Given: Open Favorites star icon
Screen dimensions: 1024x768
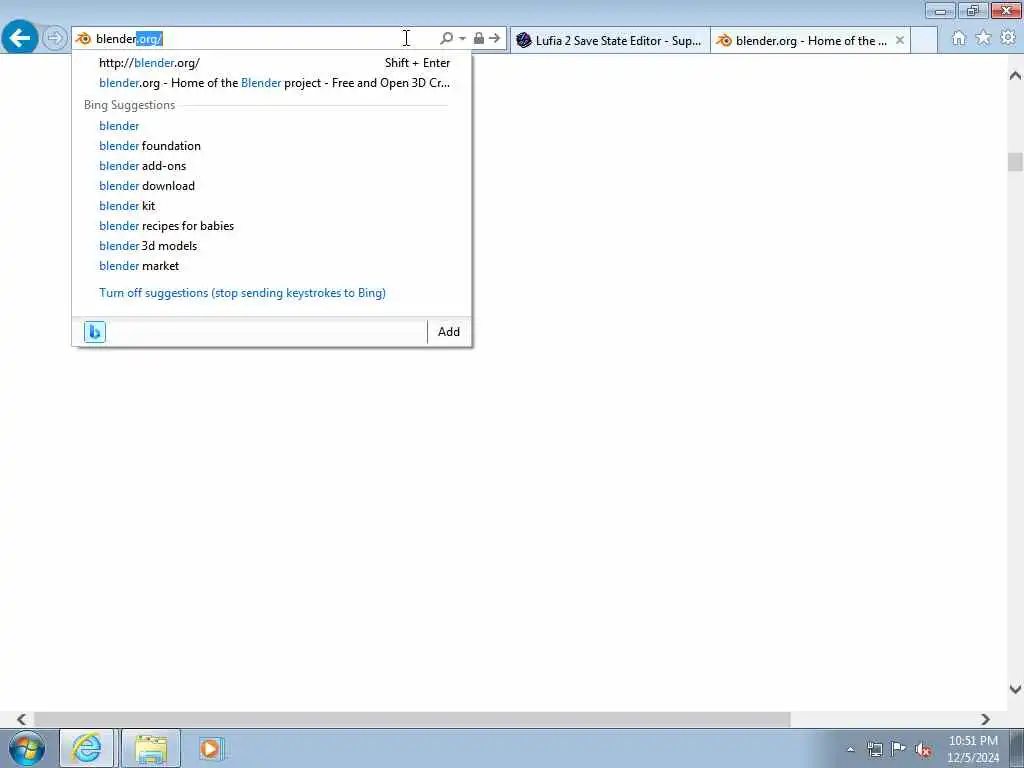Looking at the screenshot, I should (x=983, y=38).
